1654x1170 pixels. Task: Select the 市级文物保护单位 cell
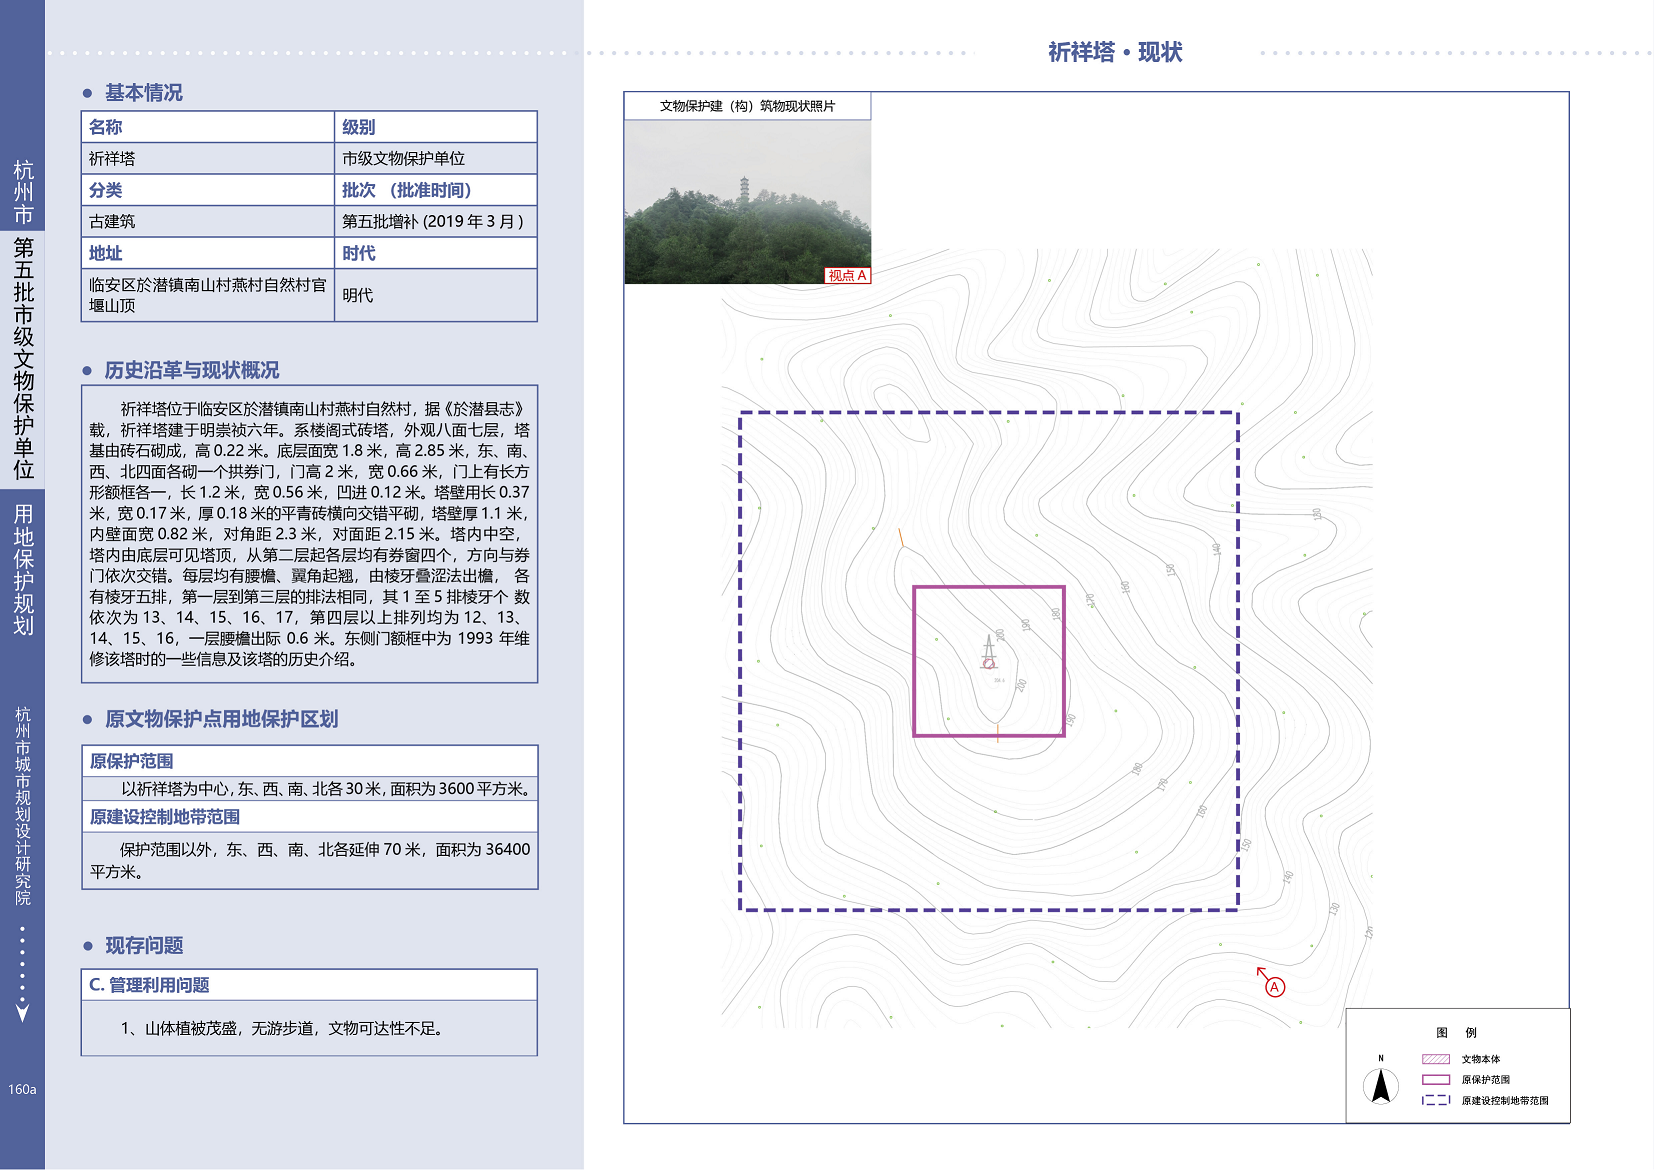(435, 159)
